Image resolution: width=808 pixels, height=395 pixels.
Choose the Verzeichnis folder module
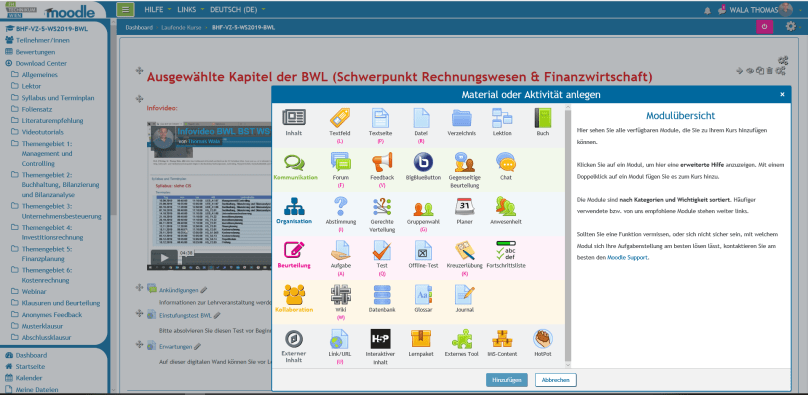click(461, 118)
